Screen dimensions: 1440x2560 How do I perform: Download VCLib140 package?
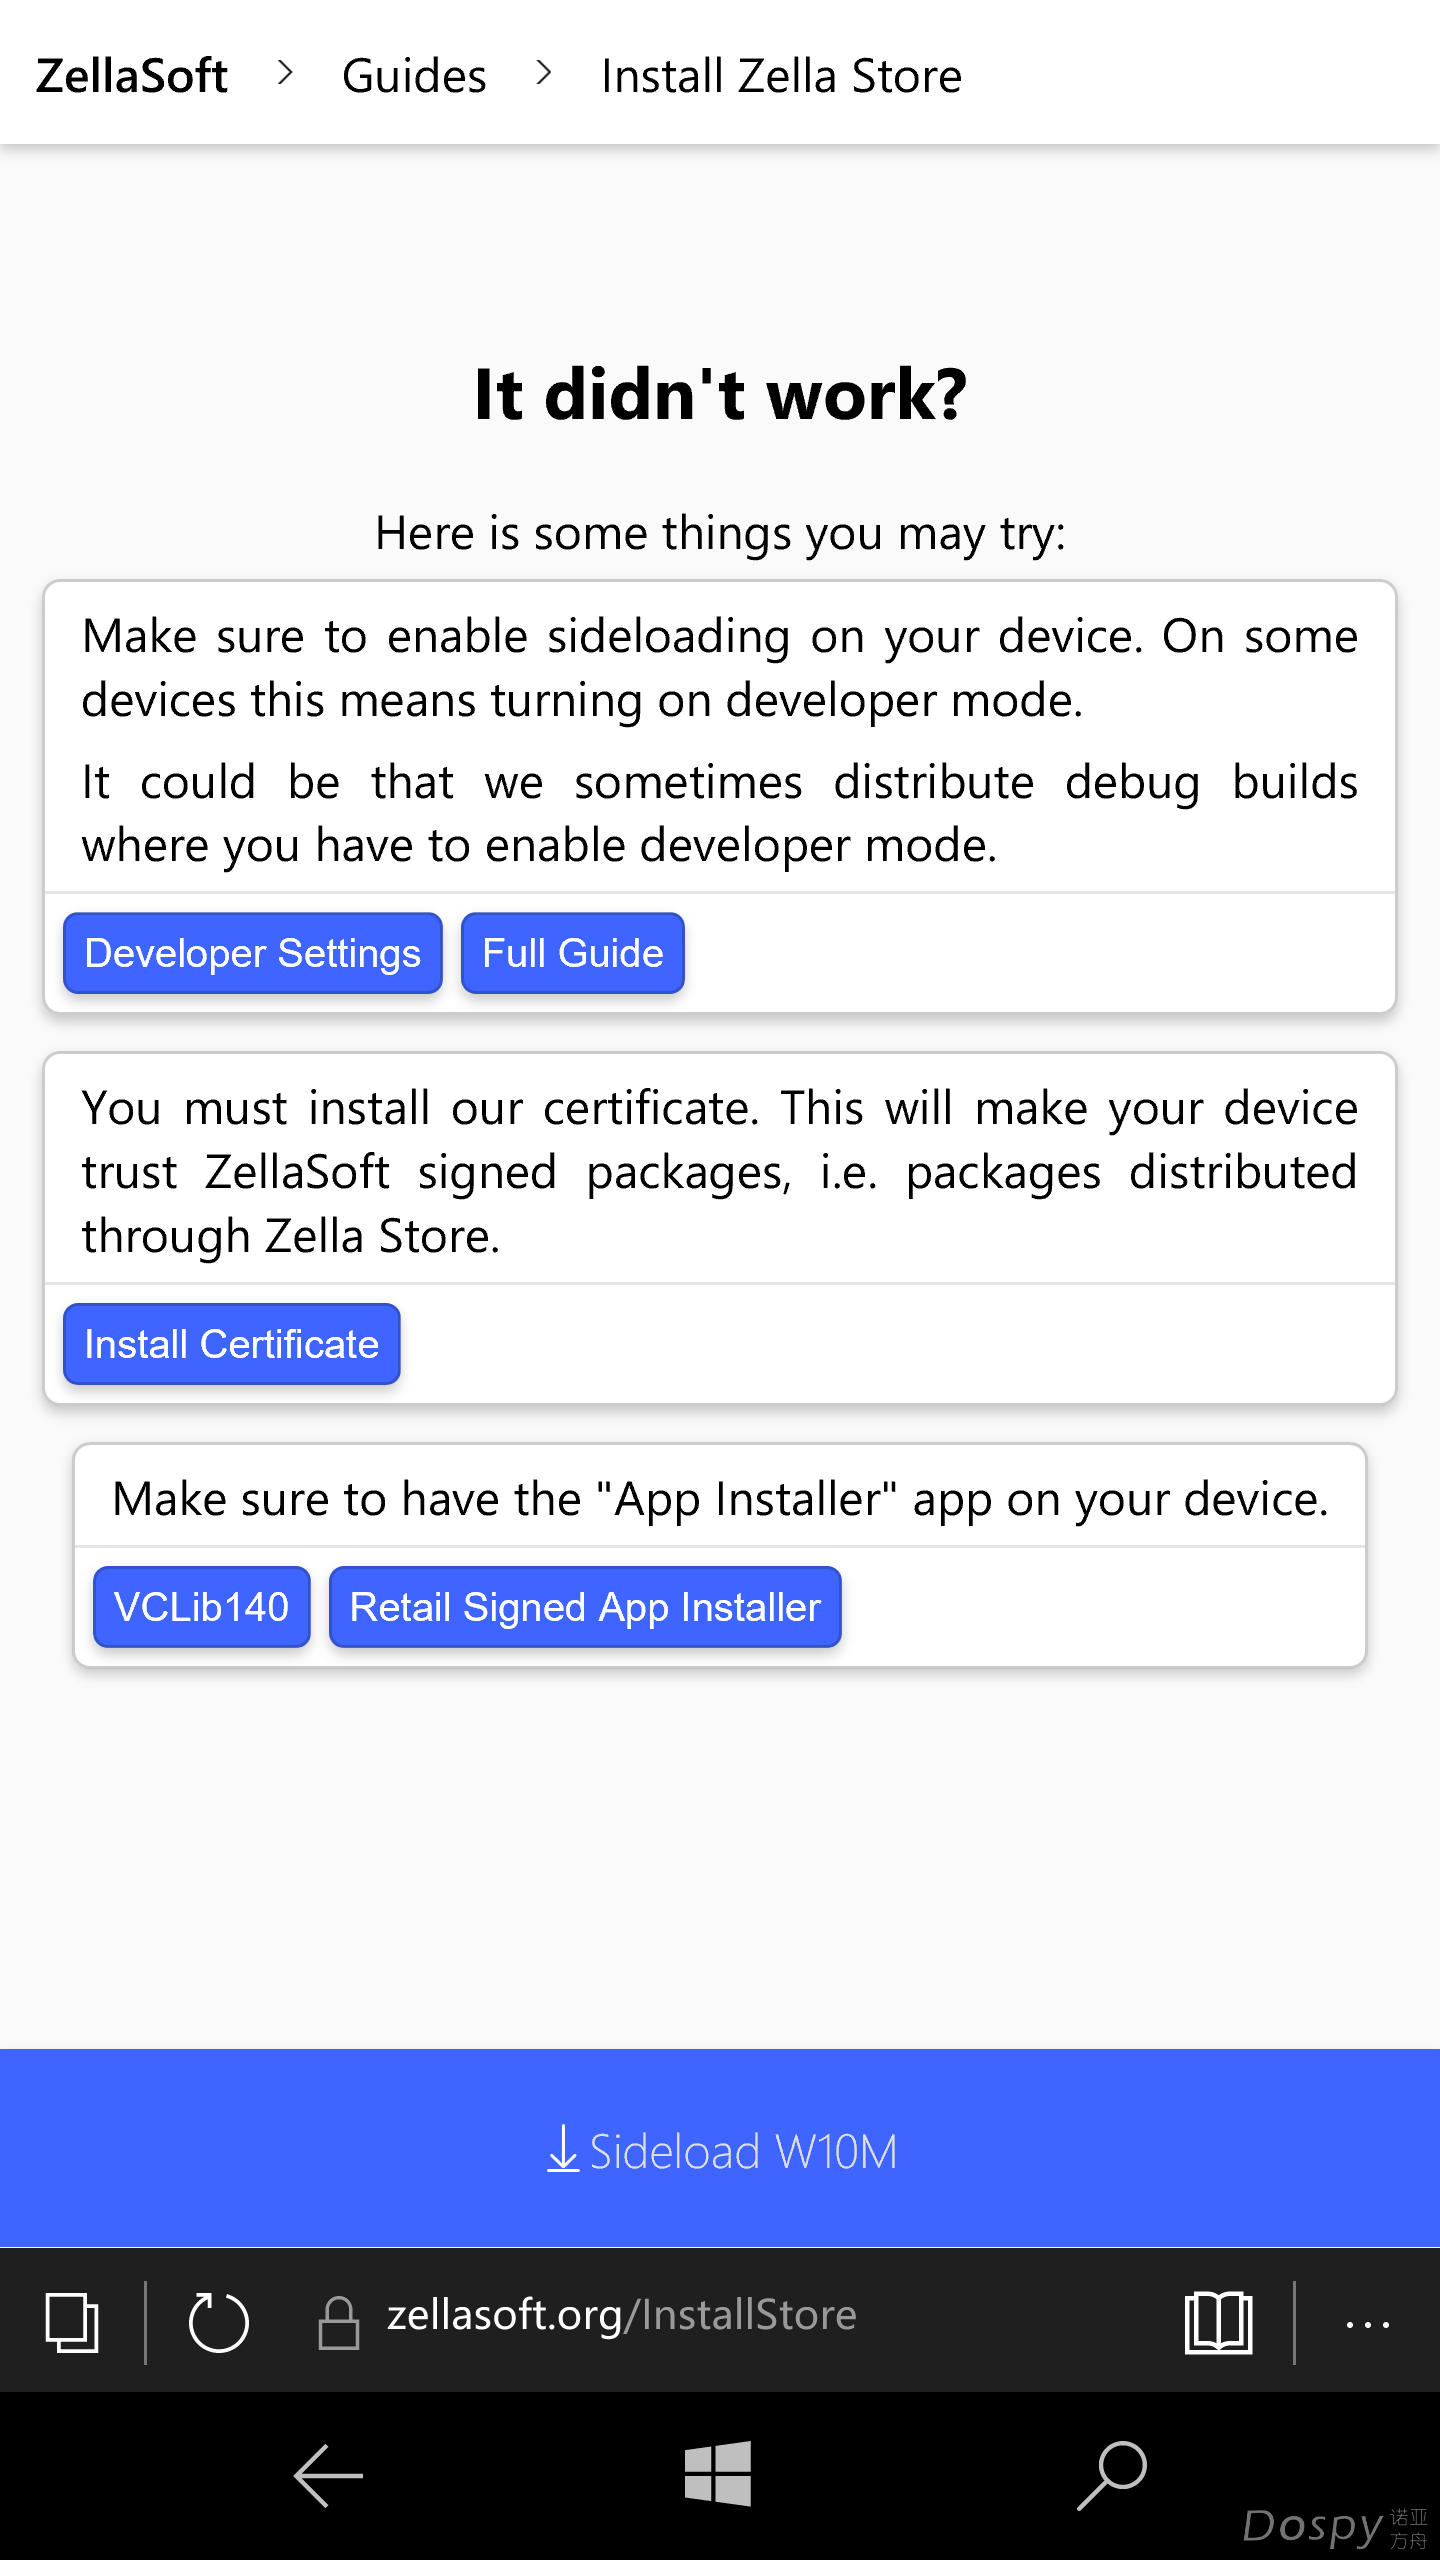coord(202,1607)
